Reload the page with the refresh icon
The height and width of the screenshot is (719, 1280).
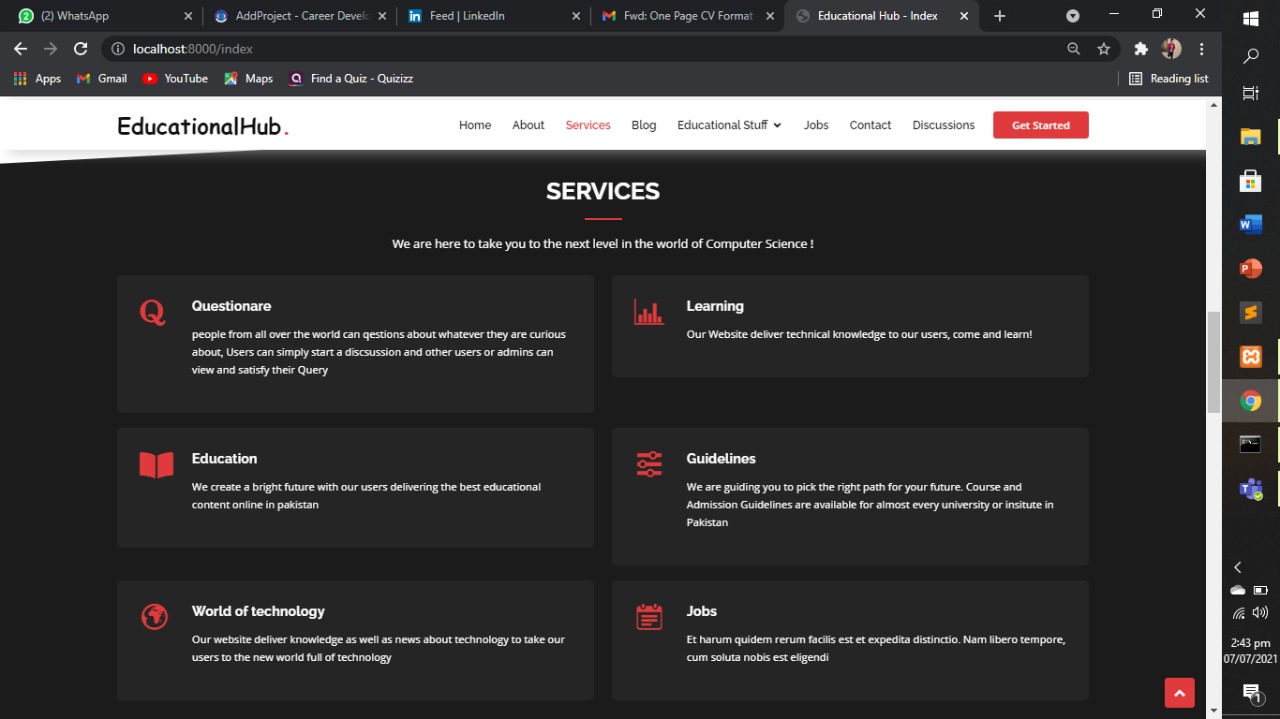click(81, 49)
